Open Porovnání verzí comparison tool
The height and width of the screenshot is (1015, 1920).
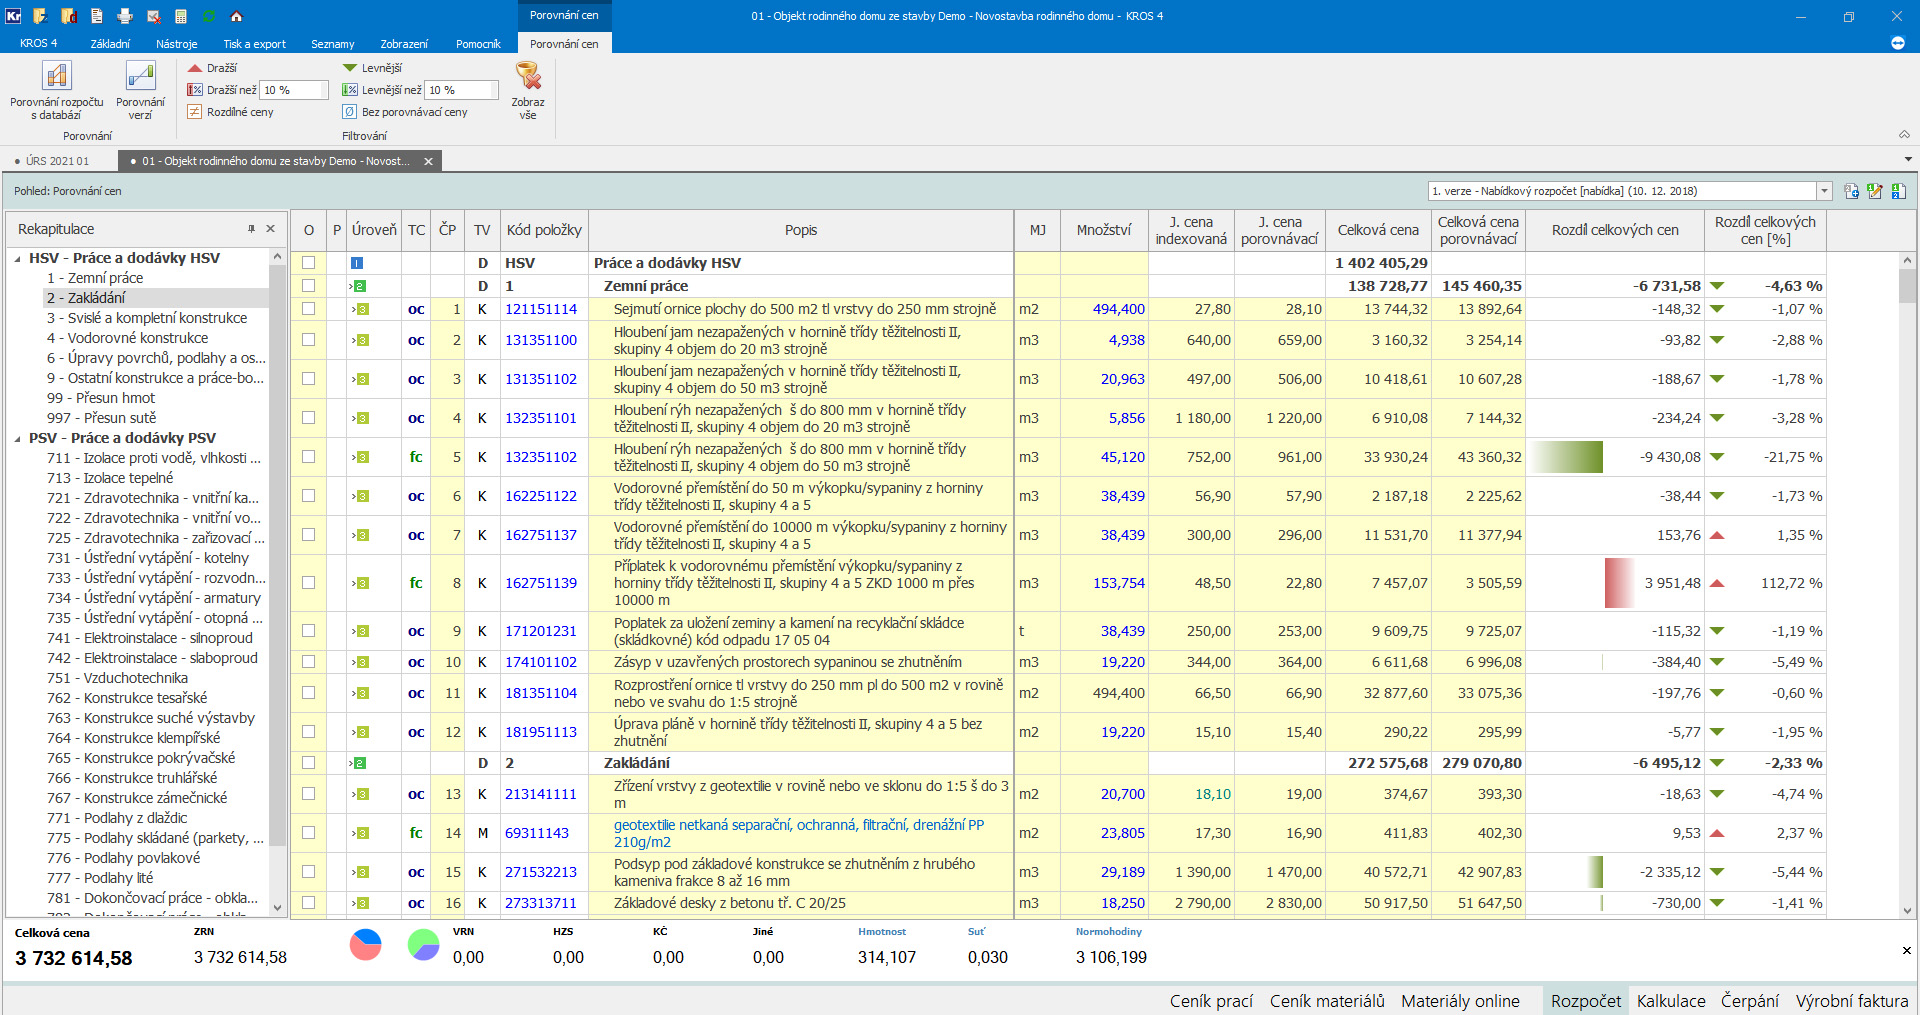(140, 78)
